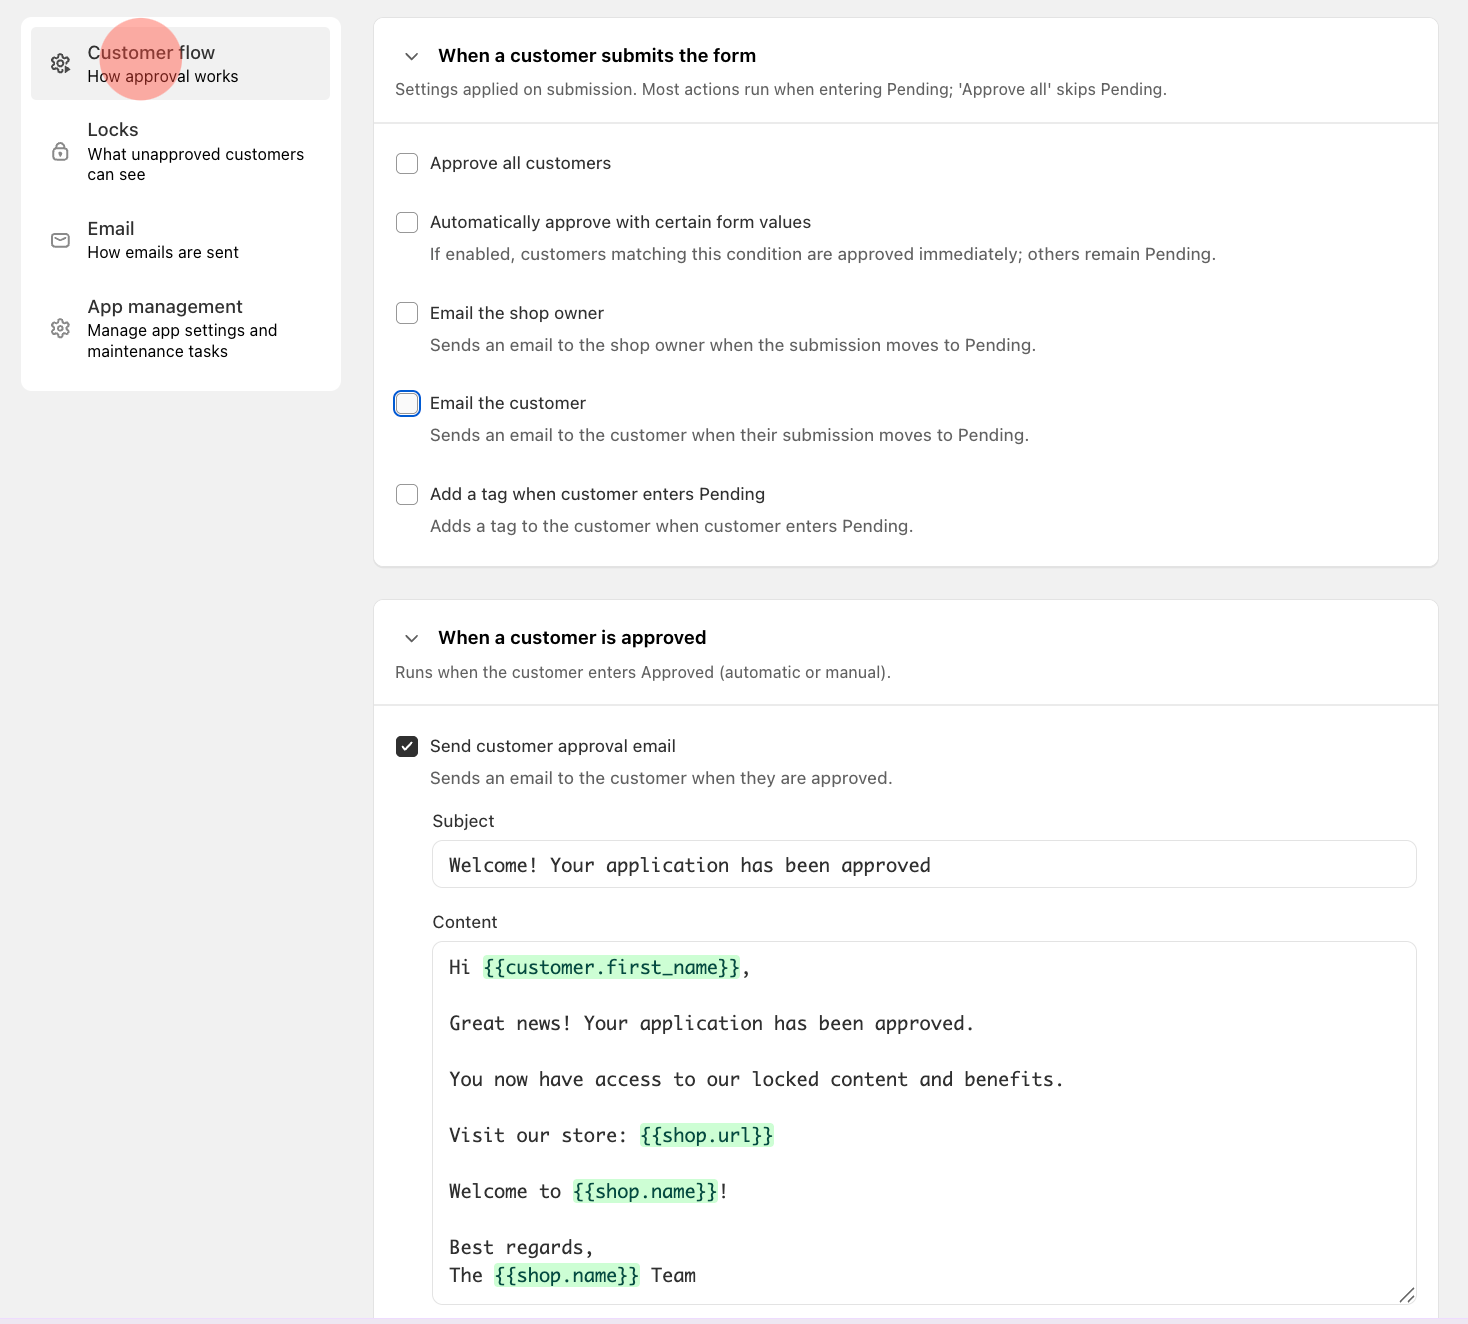Collapse the When a customer submits the form section
This screenshot has width=1468, height=1324.
coord(411,56)
